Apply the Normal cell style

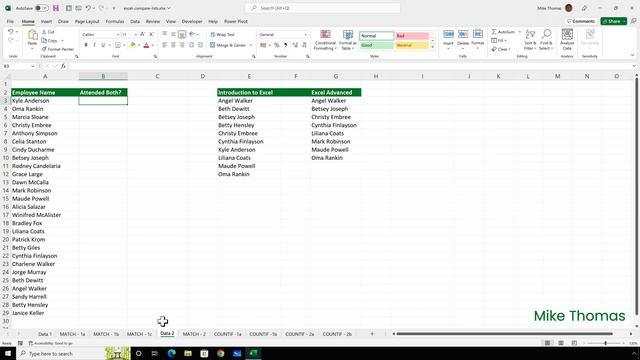point(376,36)
